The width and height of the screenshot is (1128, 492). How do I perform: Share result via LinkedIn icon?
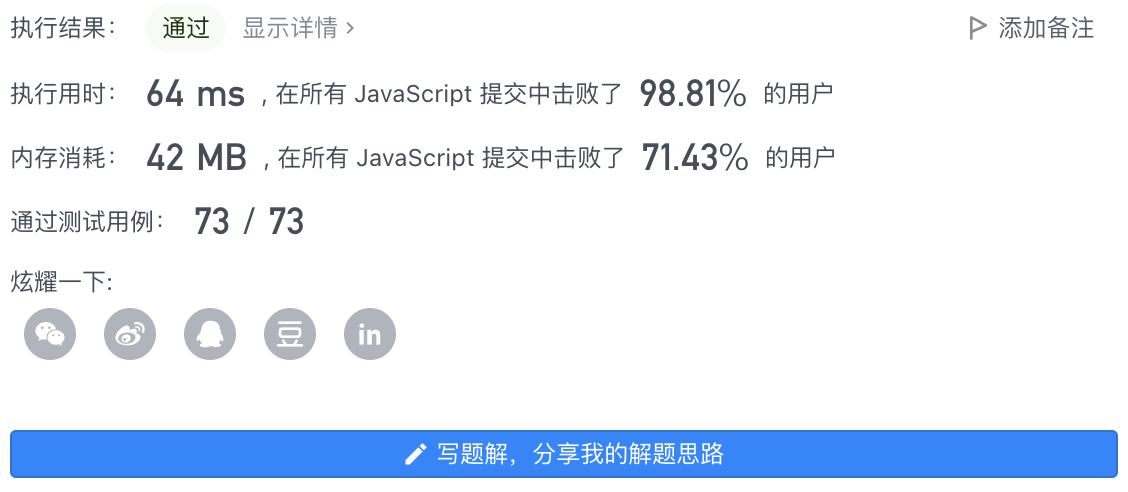click(370, 334)
